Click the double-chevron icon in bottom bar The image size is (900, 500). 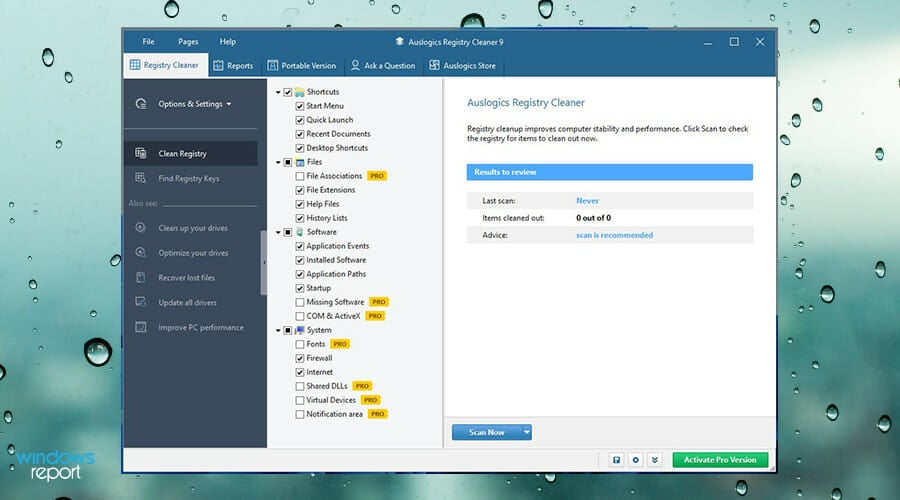coord(654,460)
